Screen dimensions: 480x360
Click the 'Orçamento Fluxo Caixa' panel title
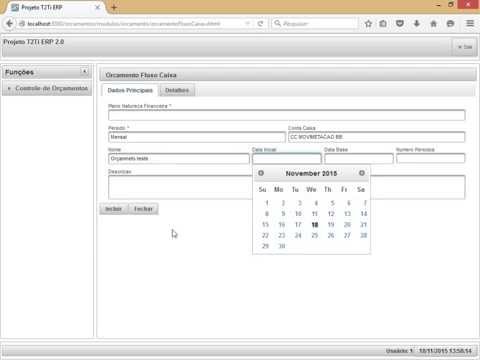pos(141,75)
